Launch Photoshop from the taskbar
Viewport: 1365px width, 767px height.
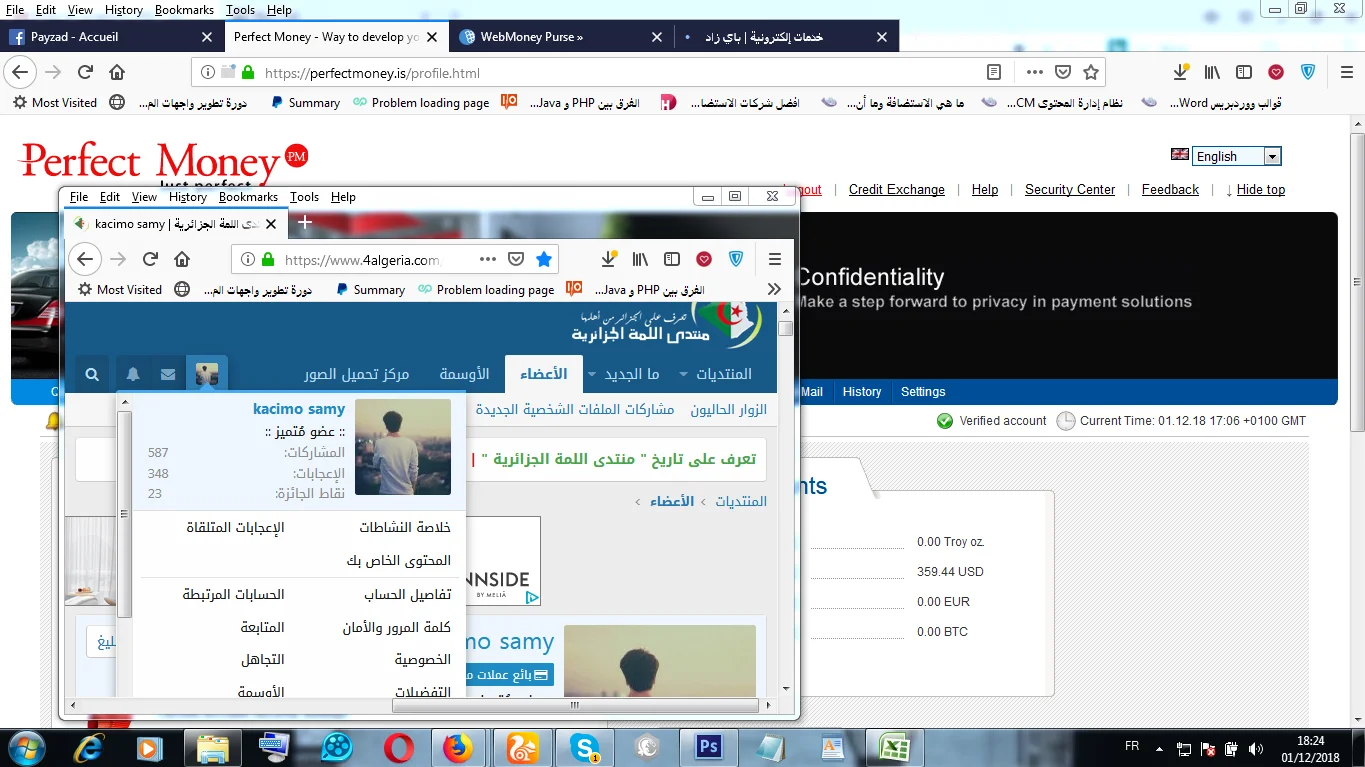[x=709, y=746]
